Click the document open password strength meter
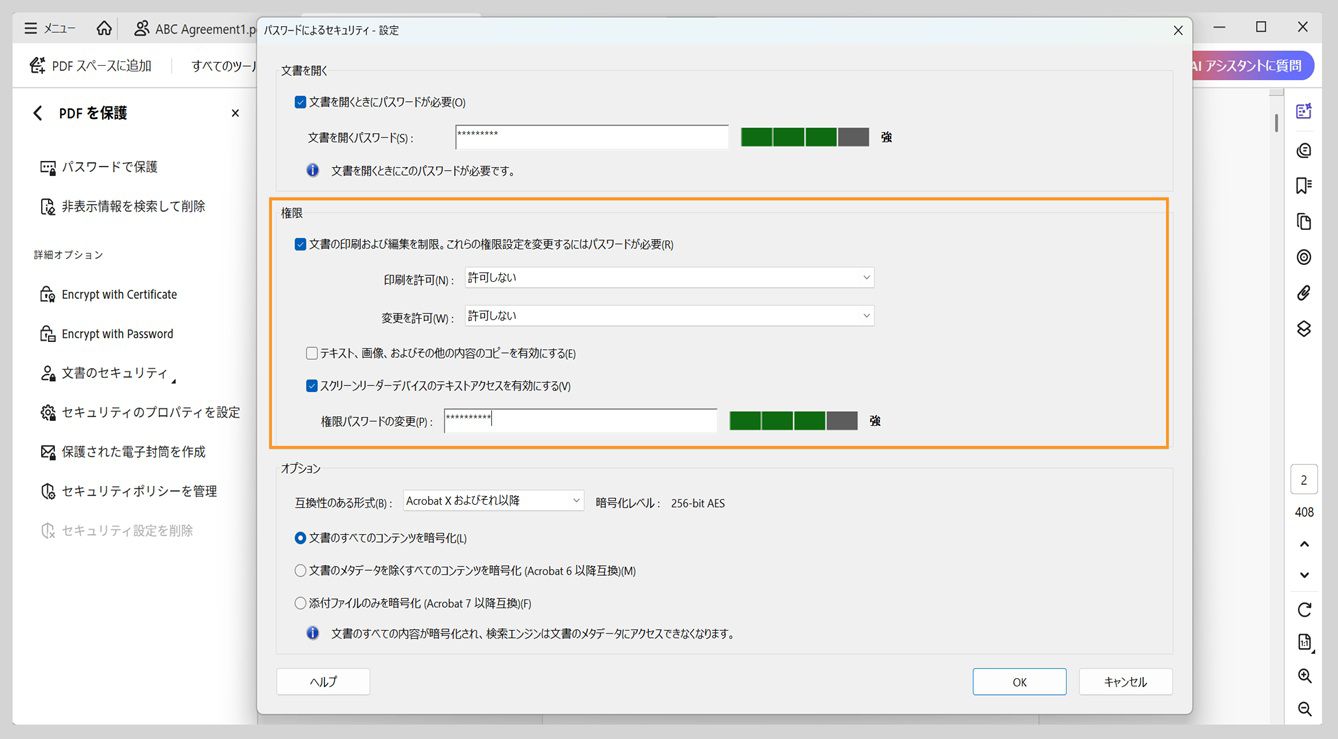The image size is (1338, 739). pos(805,137)
